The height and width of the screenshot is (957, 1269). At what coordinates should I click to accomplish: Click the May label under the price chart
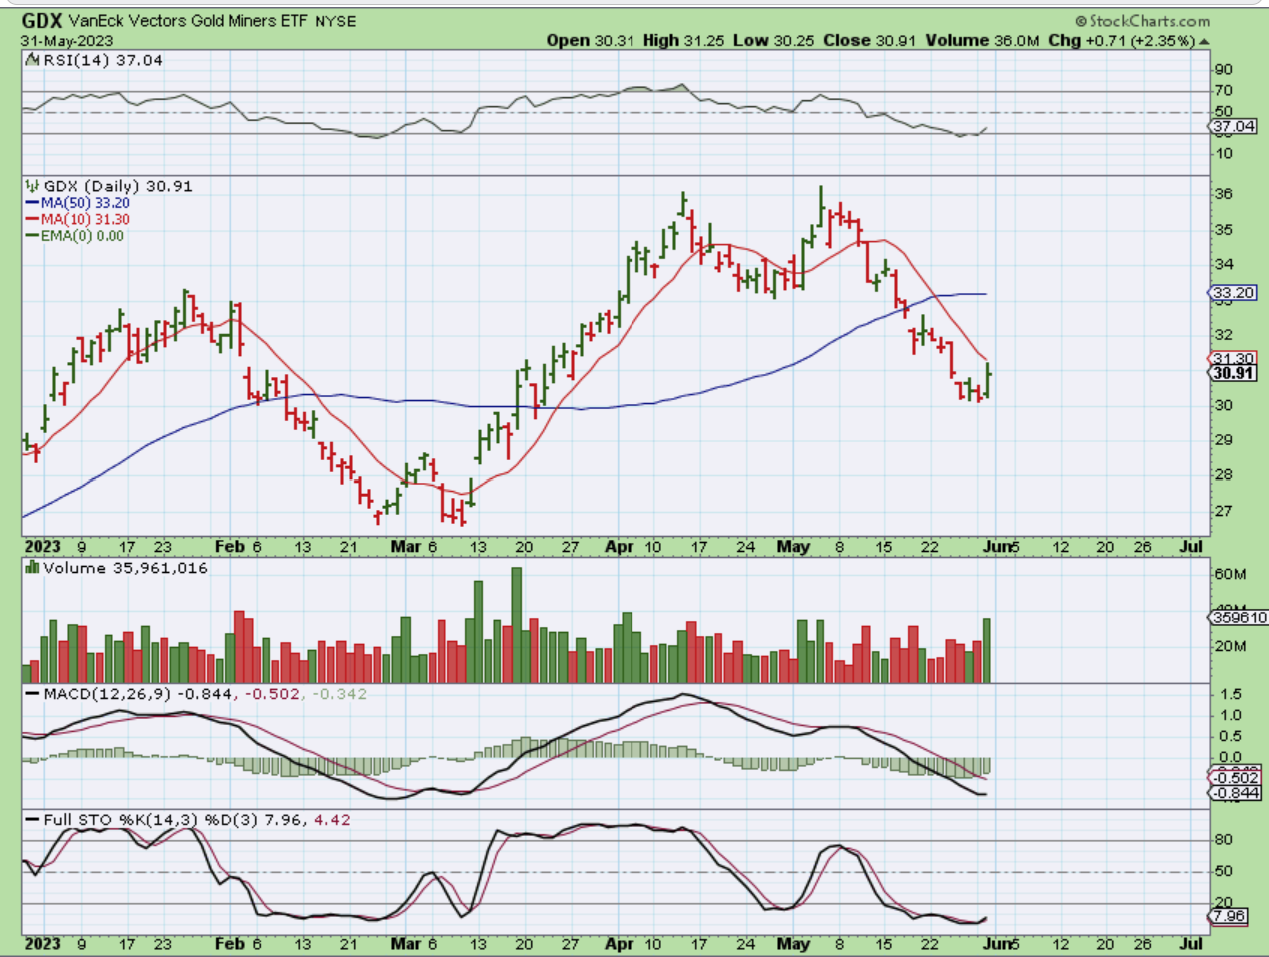(x=793, y=547)
